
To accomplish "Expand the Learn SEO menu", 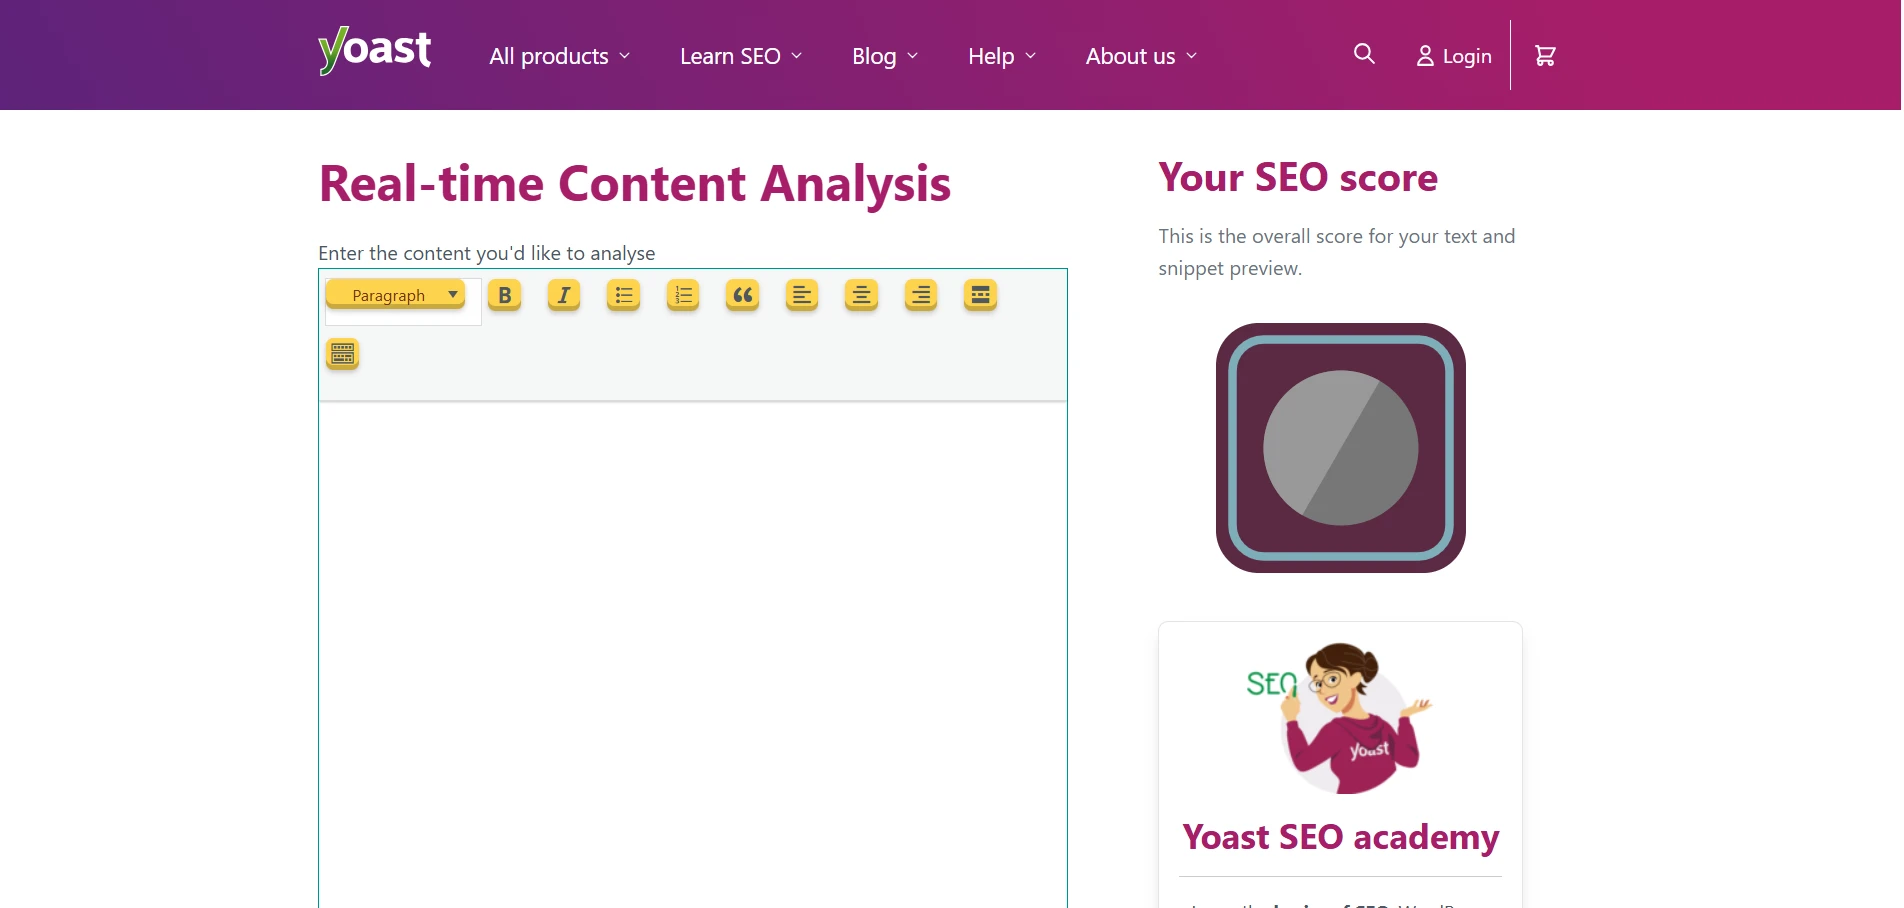I will click(740, 56).
